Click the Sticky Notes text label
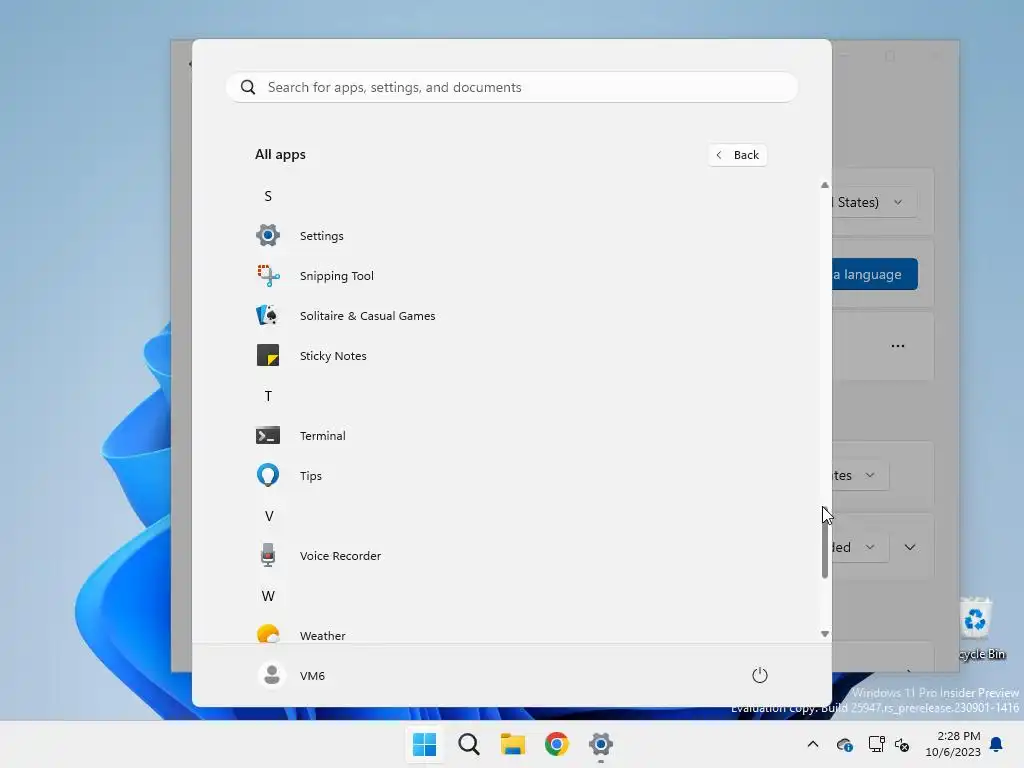 coord(333,356)
